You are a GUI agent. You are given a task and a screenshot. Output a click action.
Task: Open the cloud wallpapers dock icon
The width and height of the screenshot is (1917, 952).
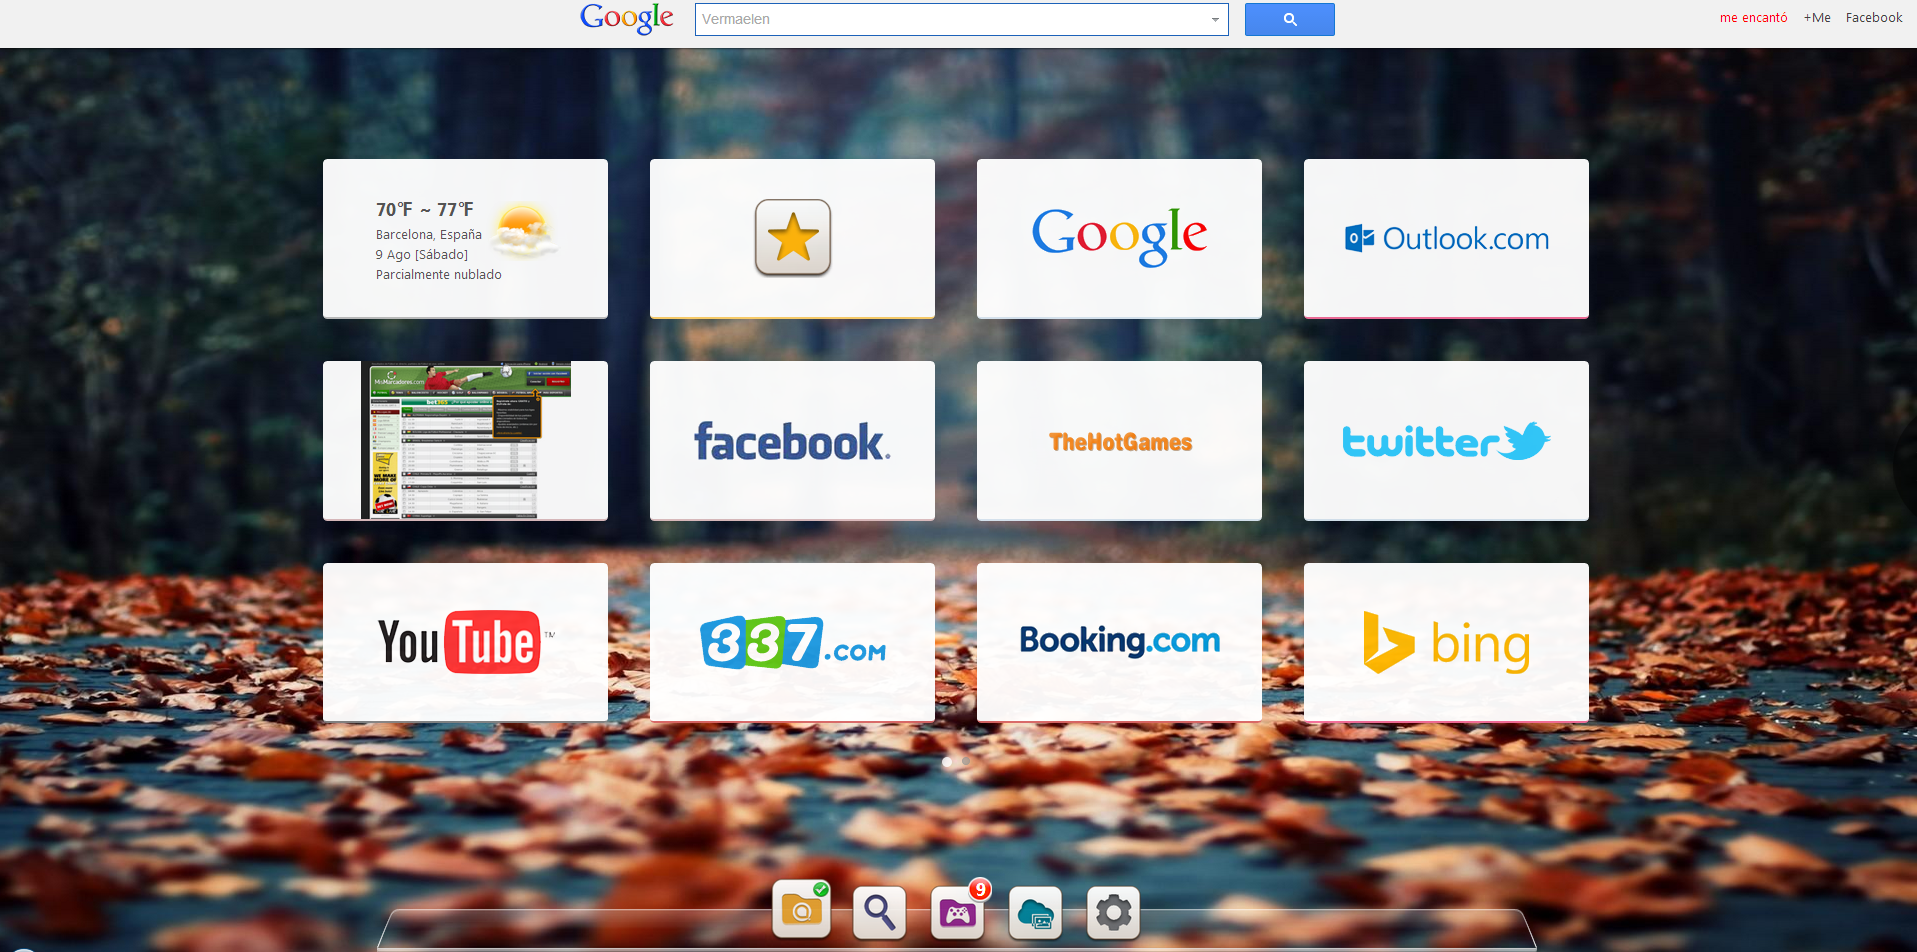tap(1036, 912)
